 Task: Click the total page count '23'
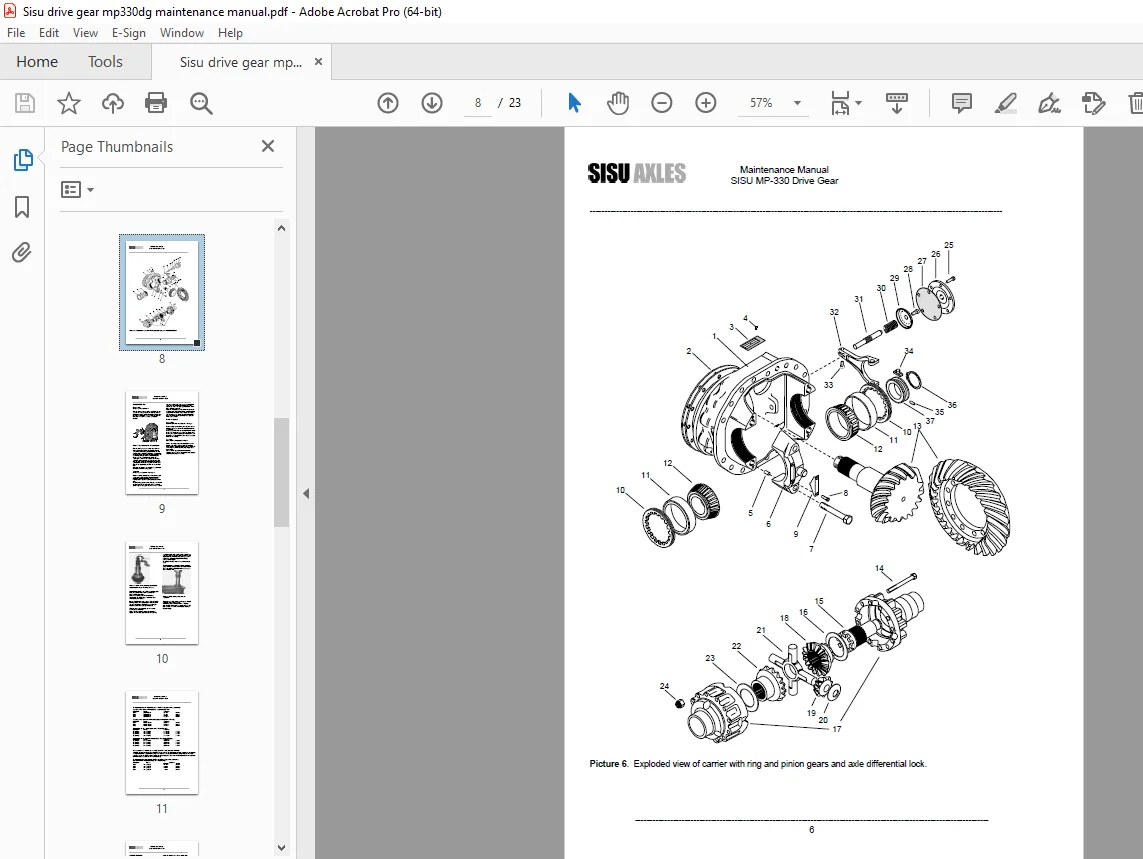(515, 103)
